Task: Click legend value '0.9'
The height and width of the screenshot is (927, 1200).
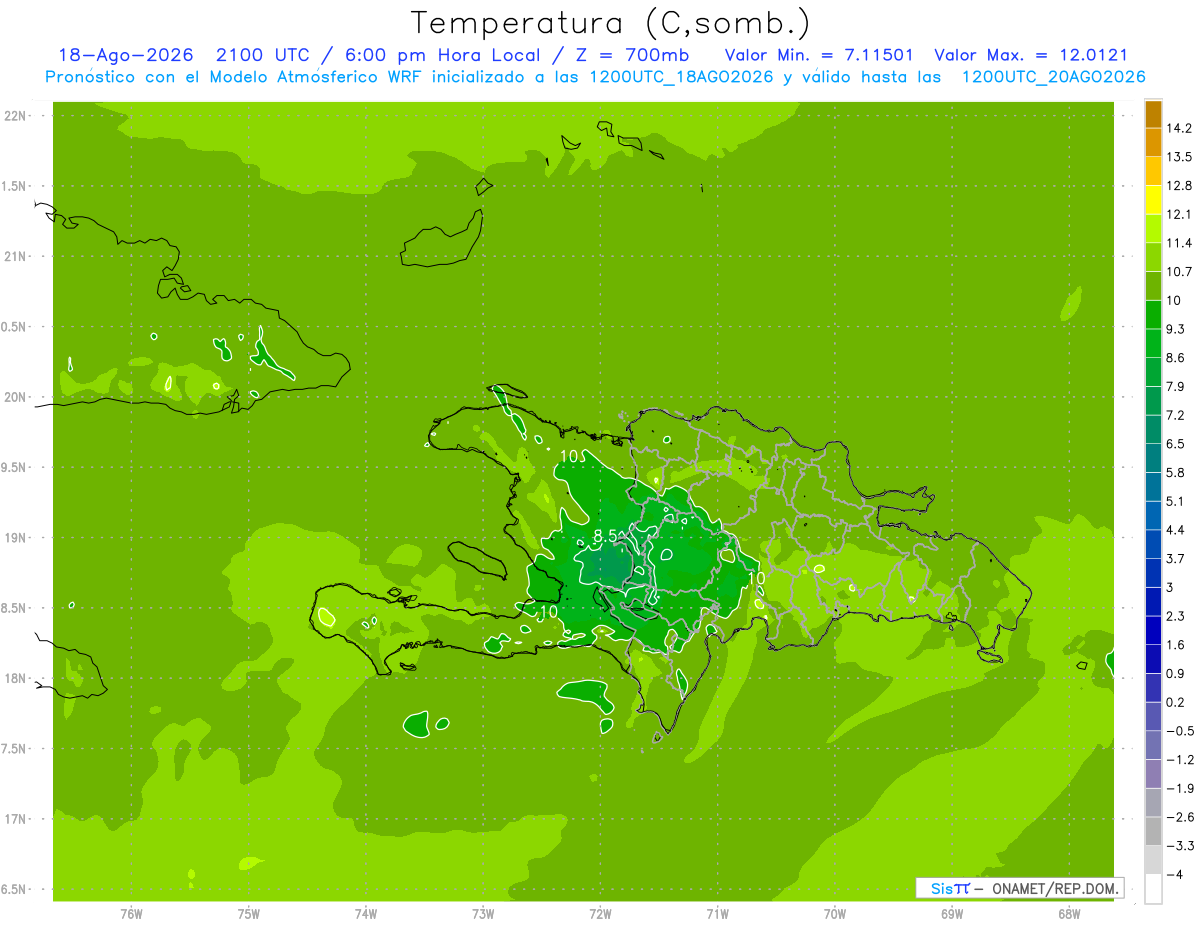Action: 1176,673
